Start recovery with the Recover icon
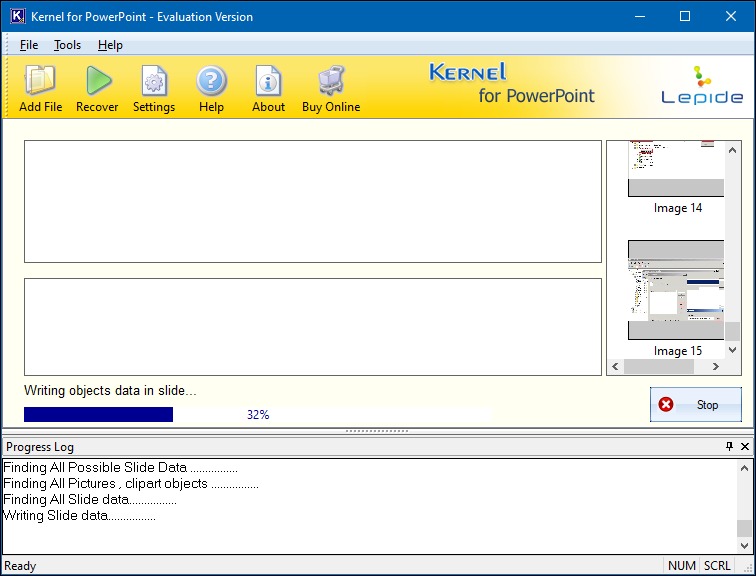756x576 pixels. tap(98, 80)
